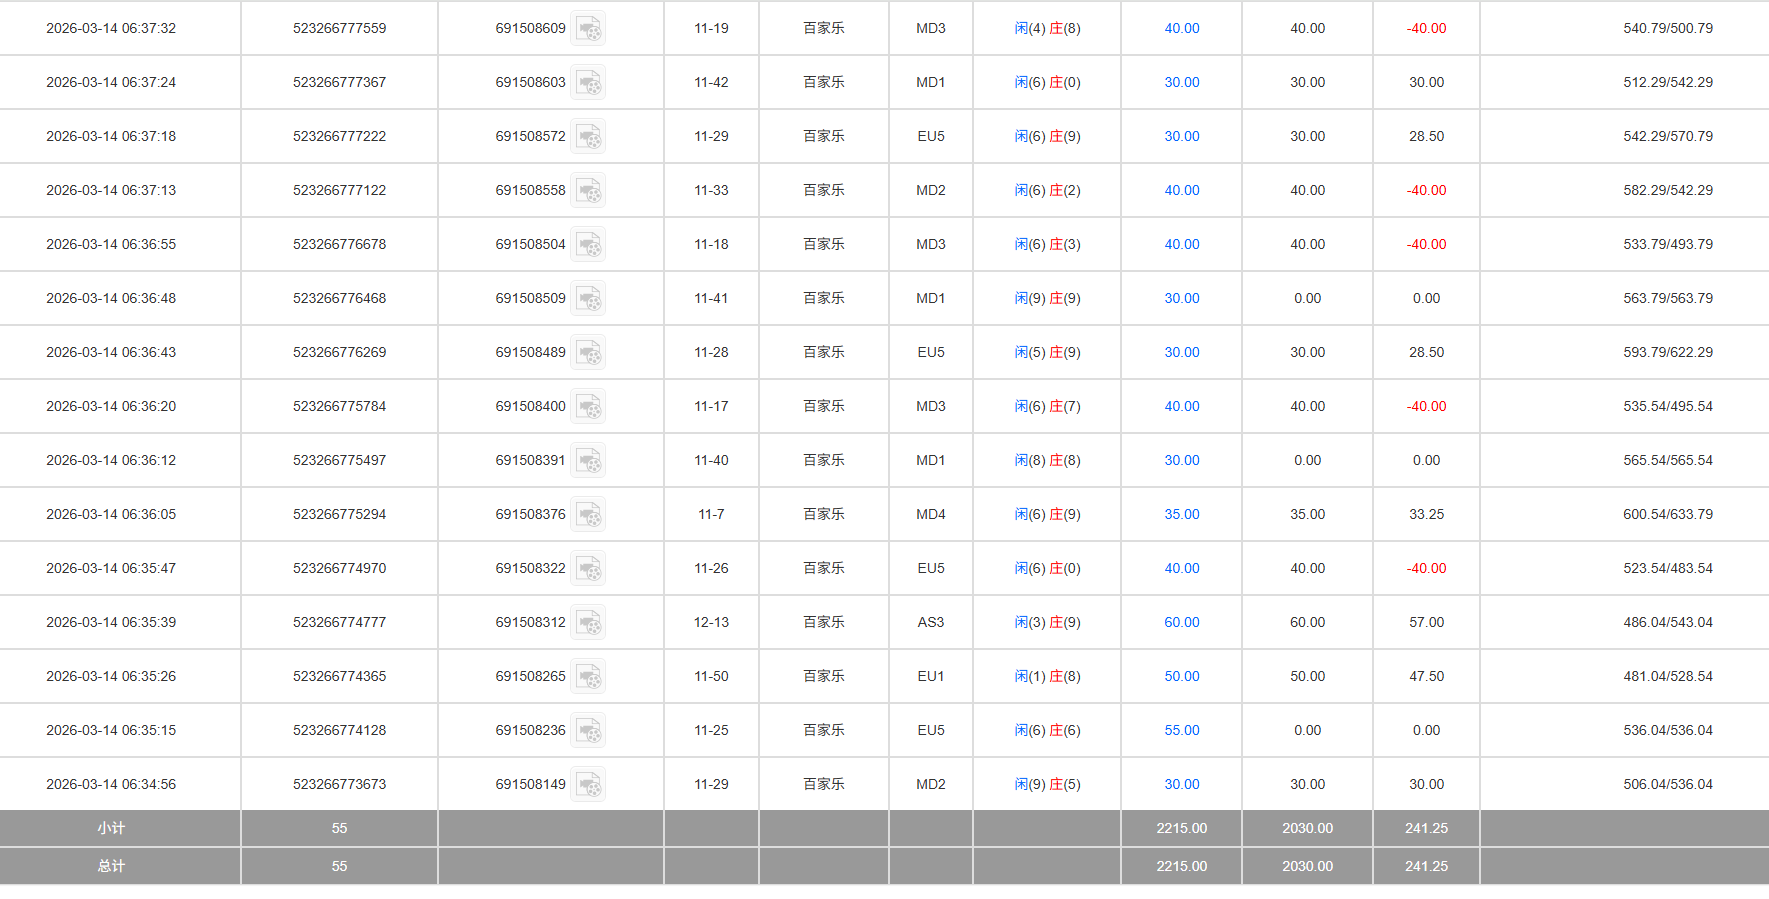Click the 55.00 bet amount link
1769x899 pixels.
1181,730
